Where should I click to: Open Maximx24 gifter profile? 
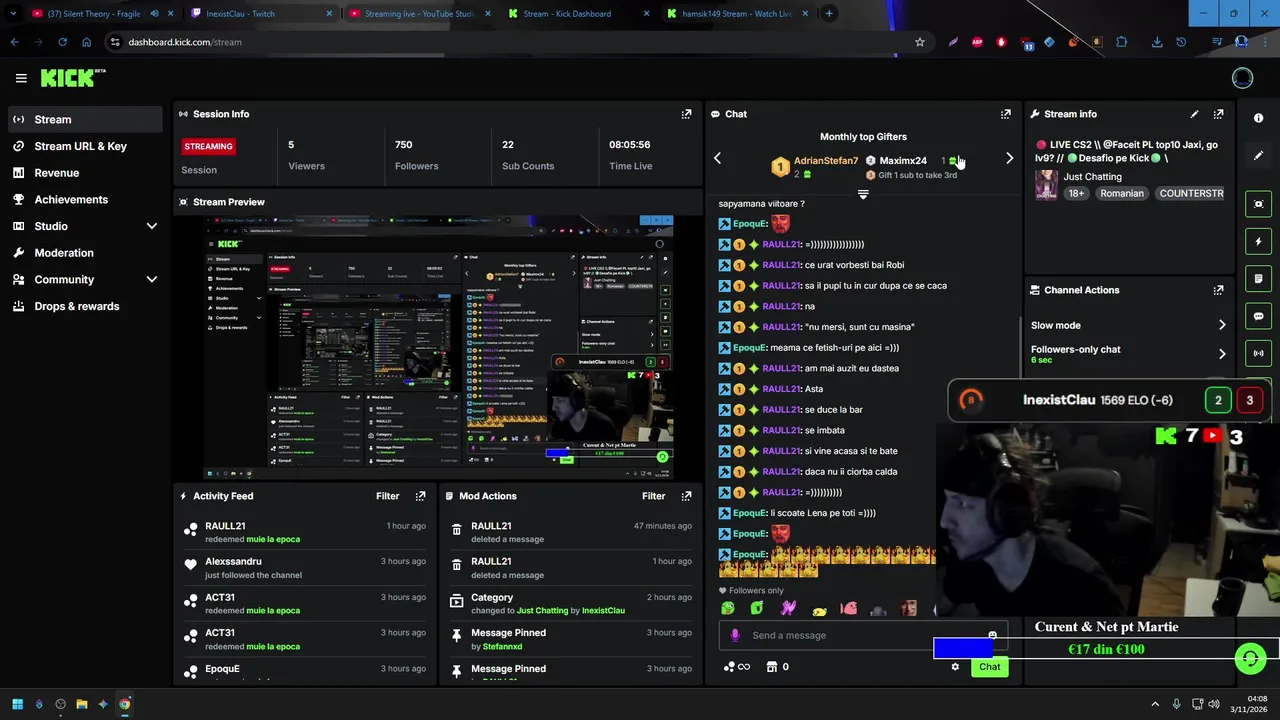click(x=903, y=161)
